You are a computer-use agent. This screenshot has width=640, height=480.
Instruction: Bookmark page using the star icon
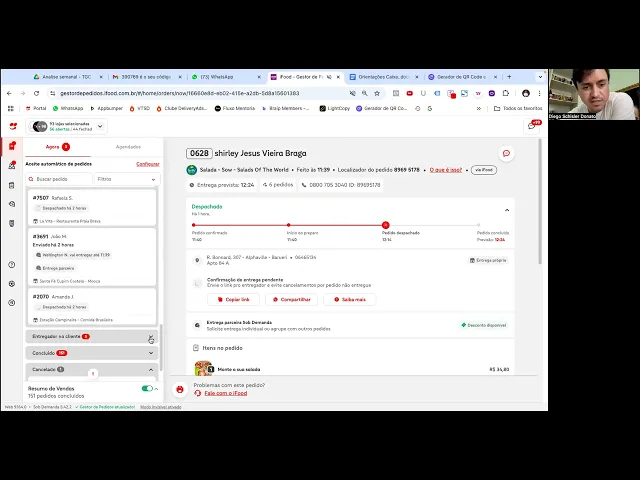377,93
